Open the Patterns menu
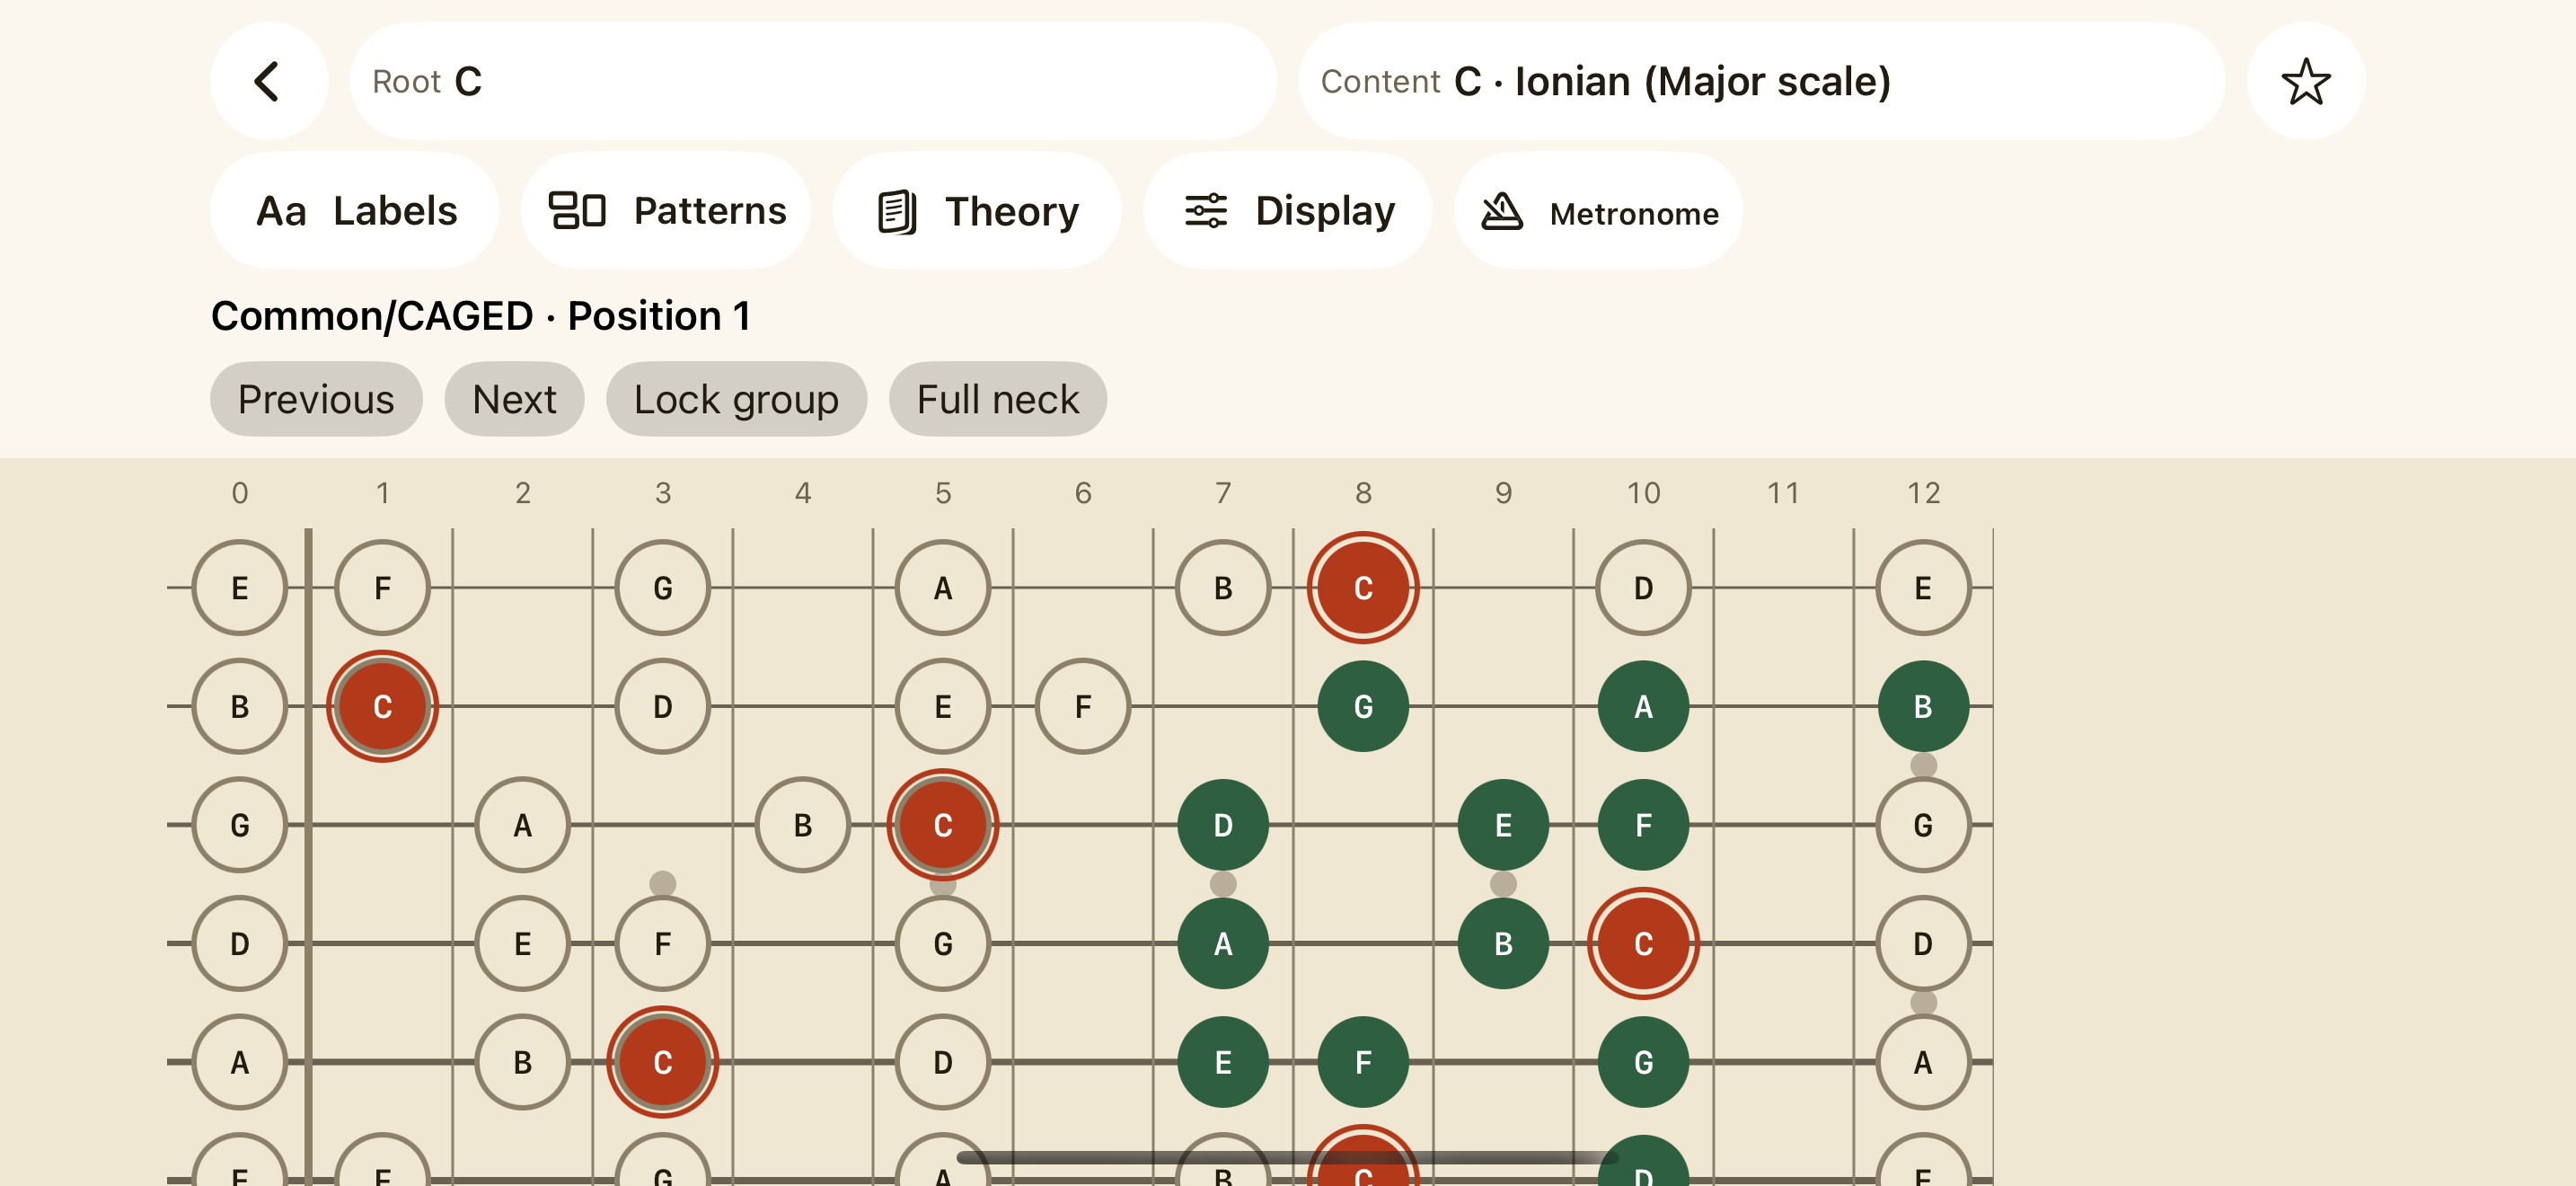2576x1186 pixels. coord(665,210)
